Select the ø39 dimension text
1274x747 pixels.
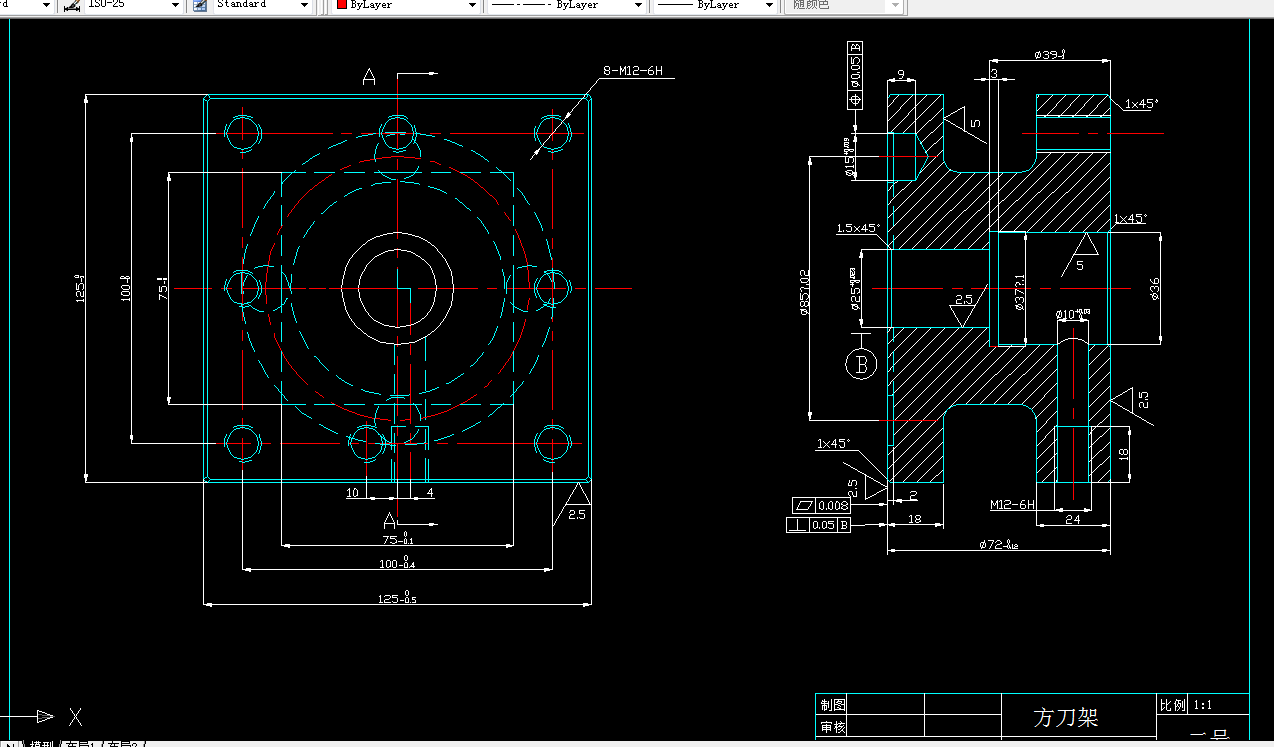1048,54
